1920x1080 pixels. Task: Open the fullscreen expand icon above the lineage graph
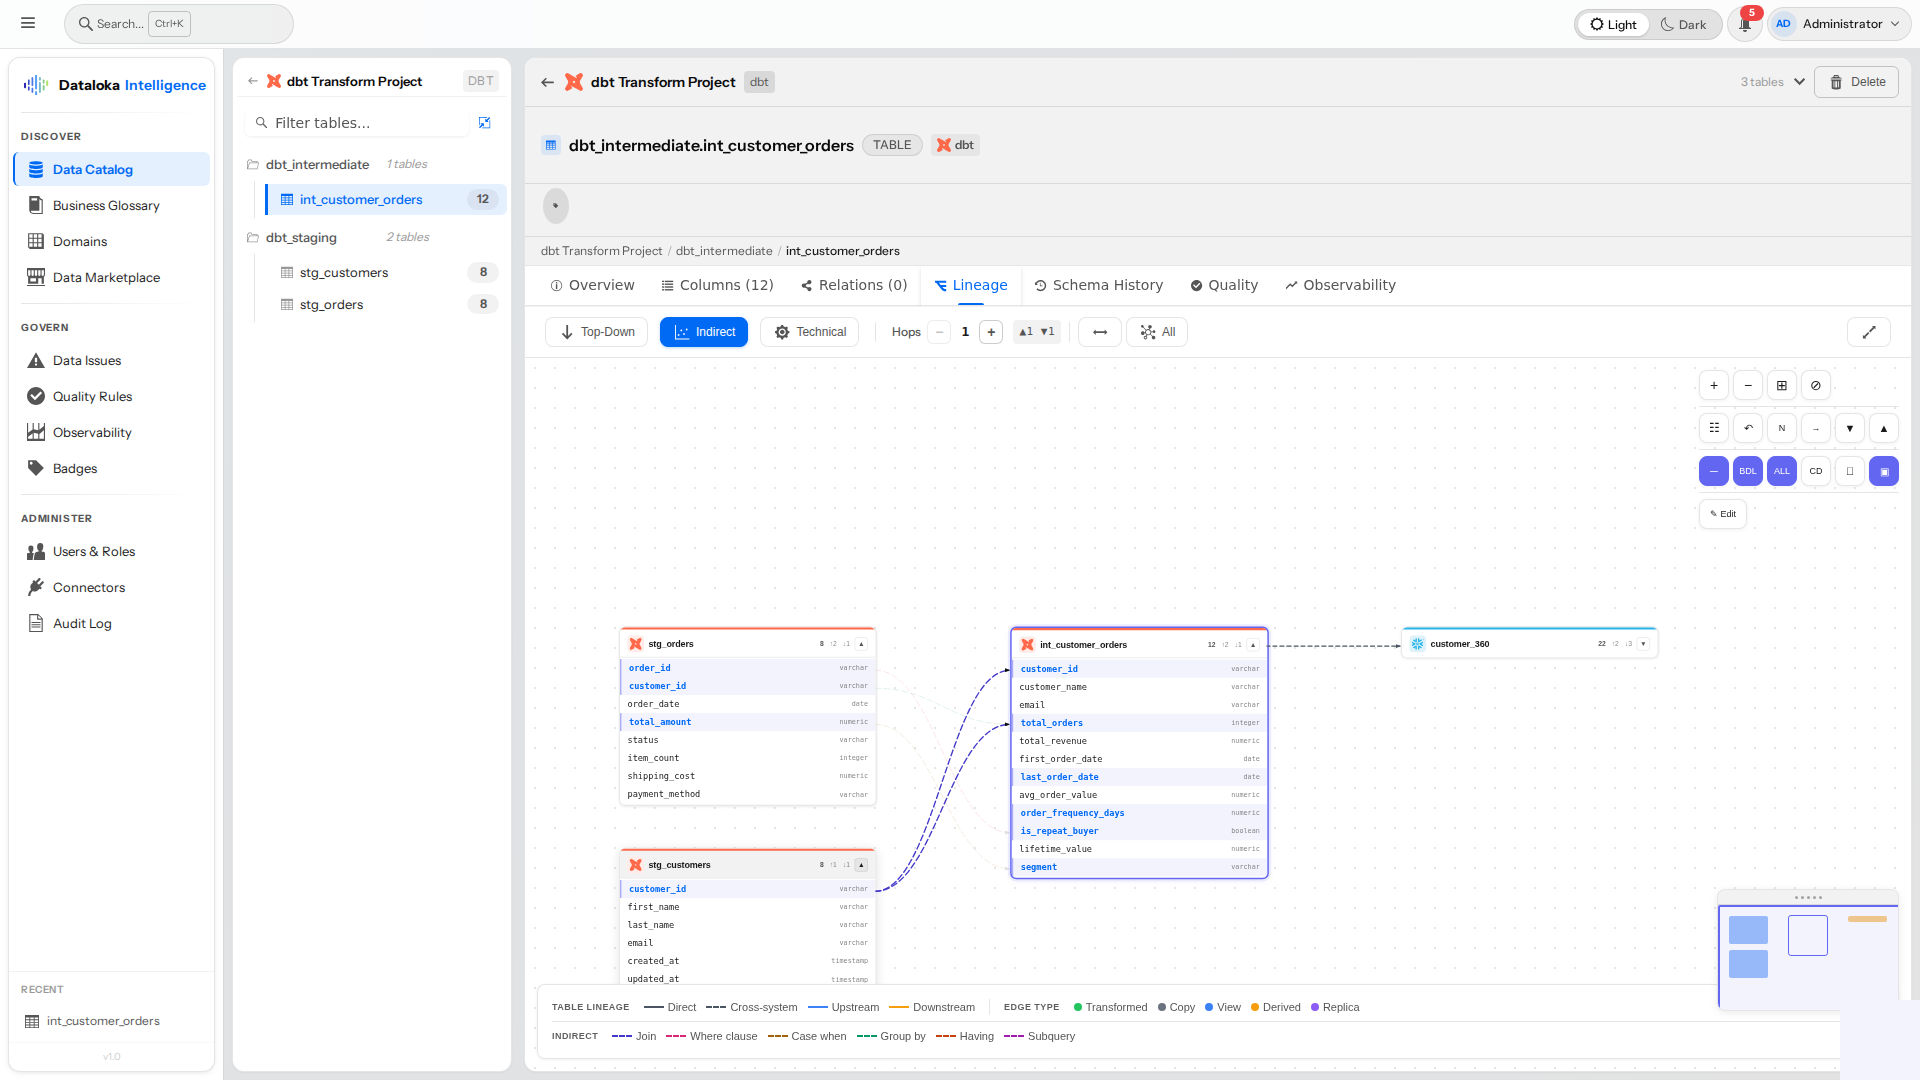(1870, 332)
